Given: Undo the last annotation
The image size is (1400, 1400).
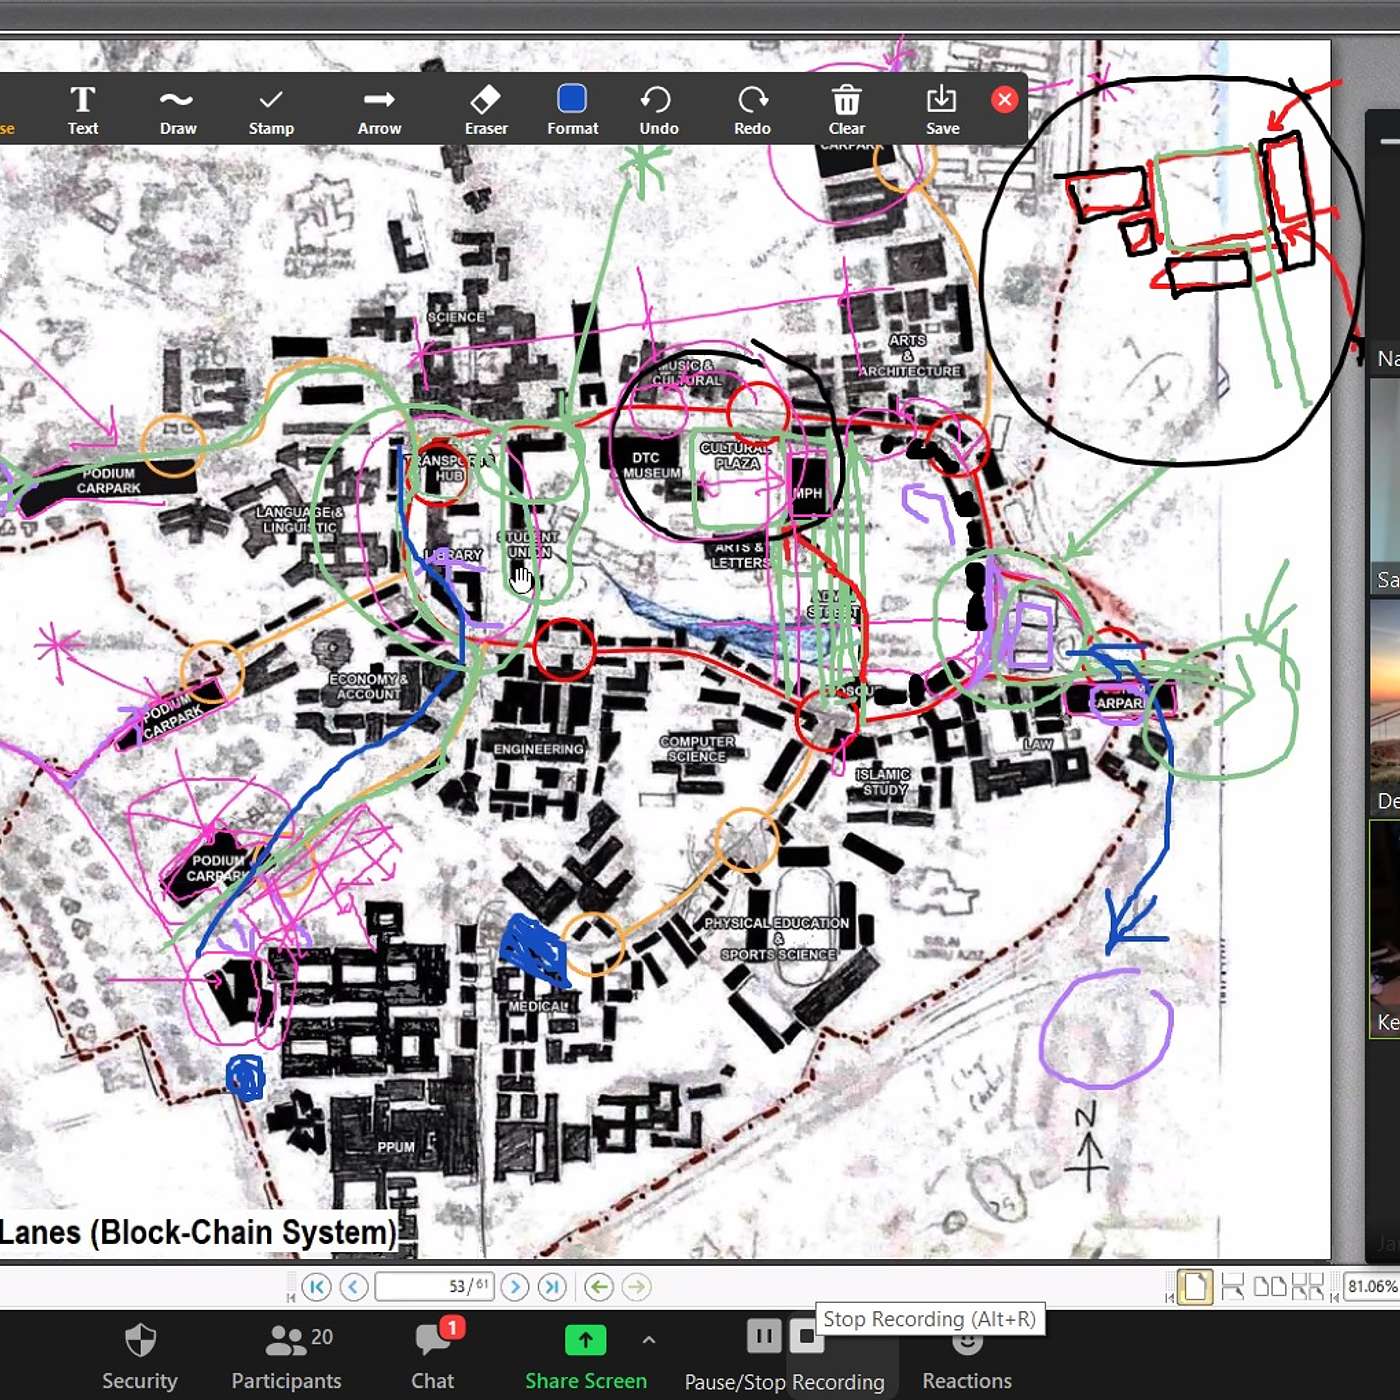Looking at the screenshot, I should (x=658, y=108).
